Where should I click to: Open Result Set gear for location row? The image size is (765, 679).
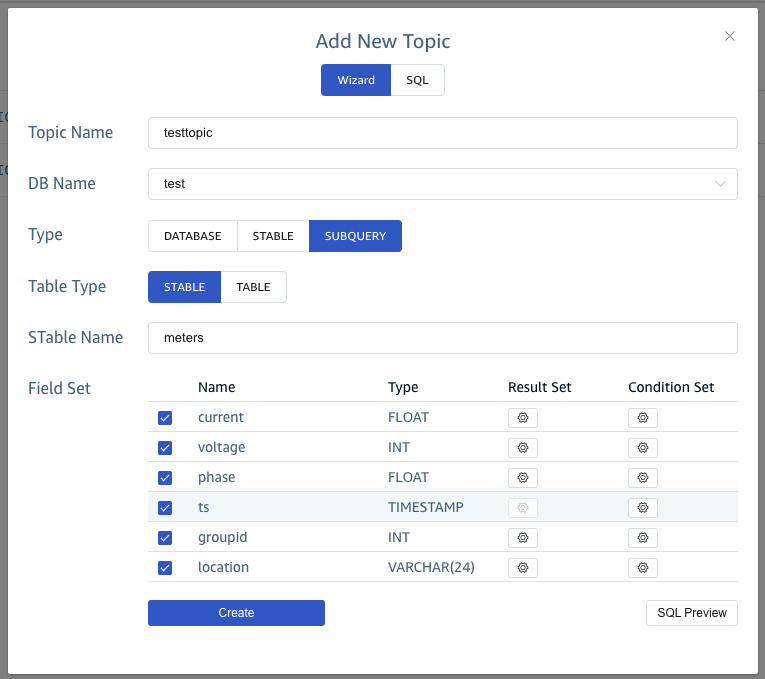coord(522,567)
